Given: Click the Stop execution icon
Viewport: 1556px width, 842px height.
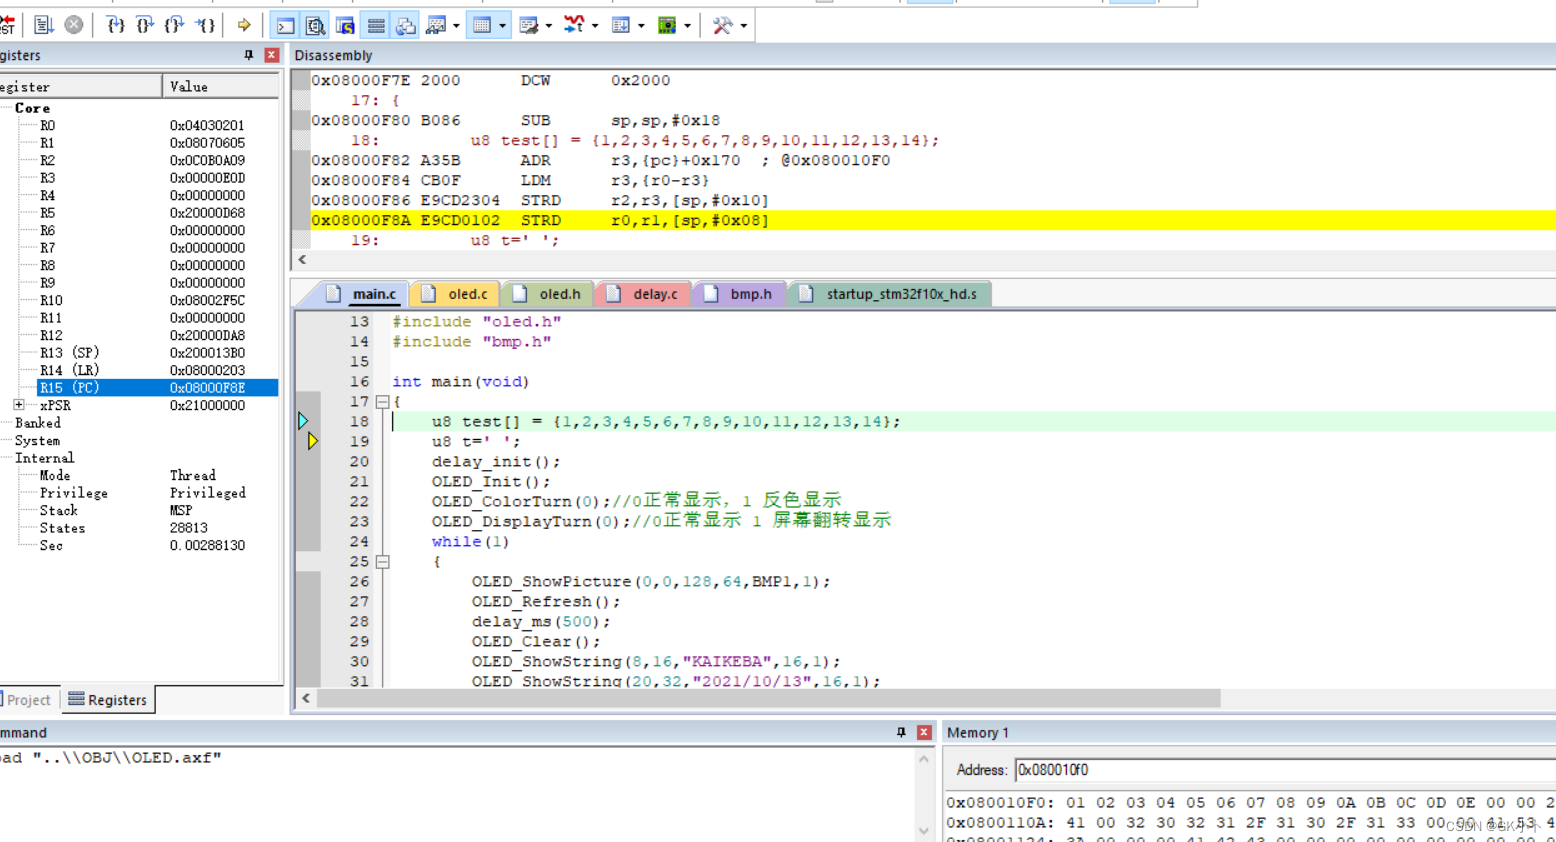Looking at the screenshot, I should 74,24.
